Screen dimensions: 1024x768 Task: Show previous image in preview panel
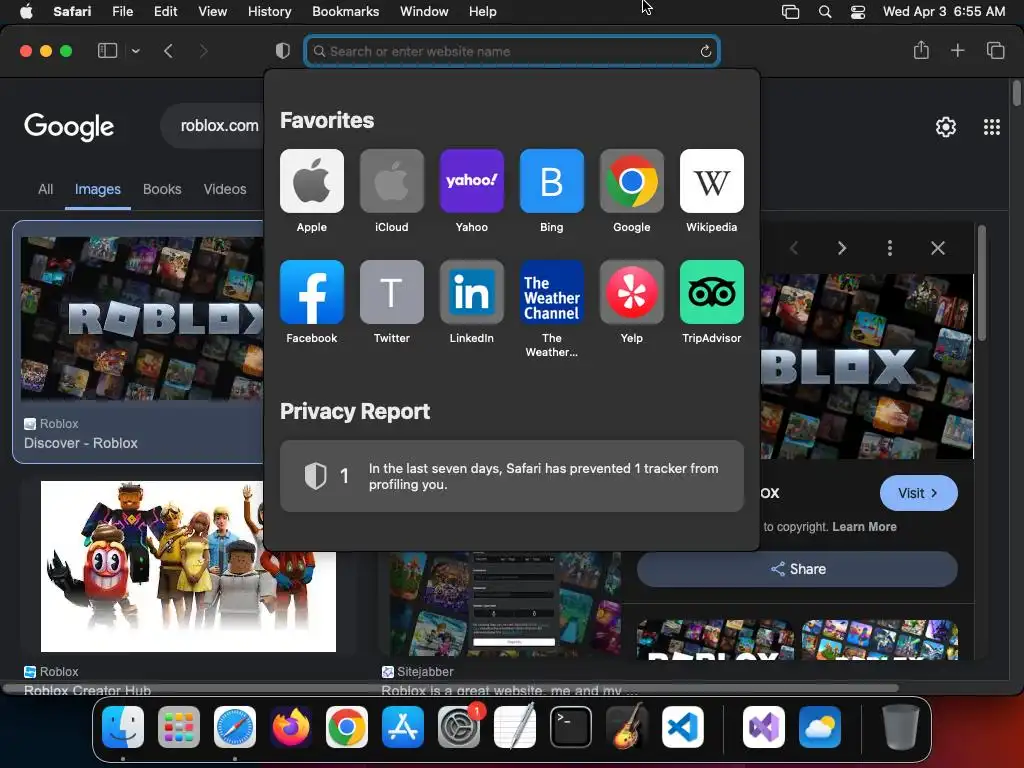coord(794,248)
